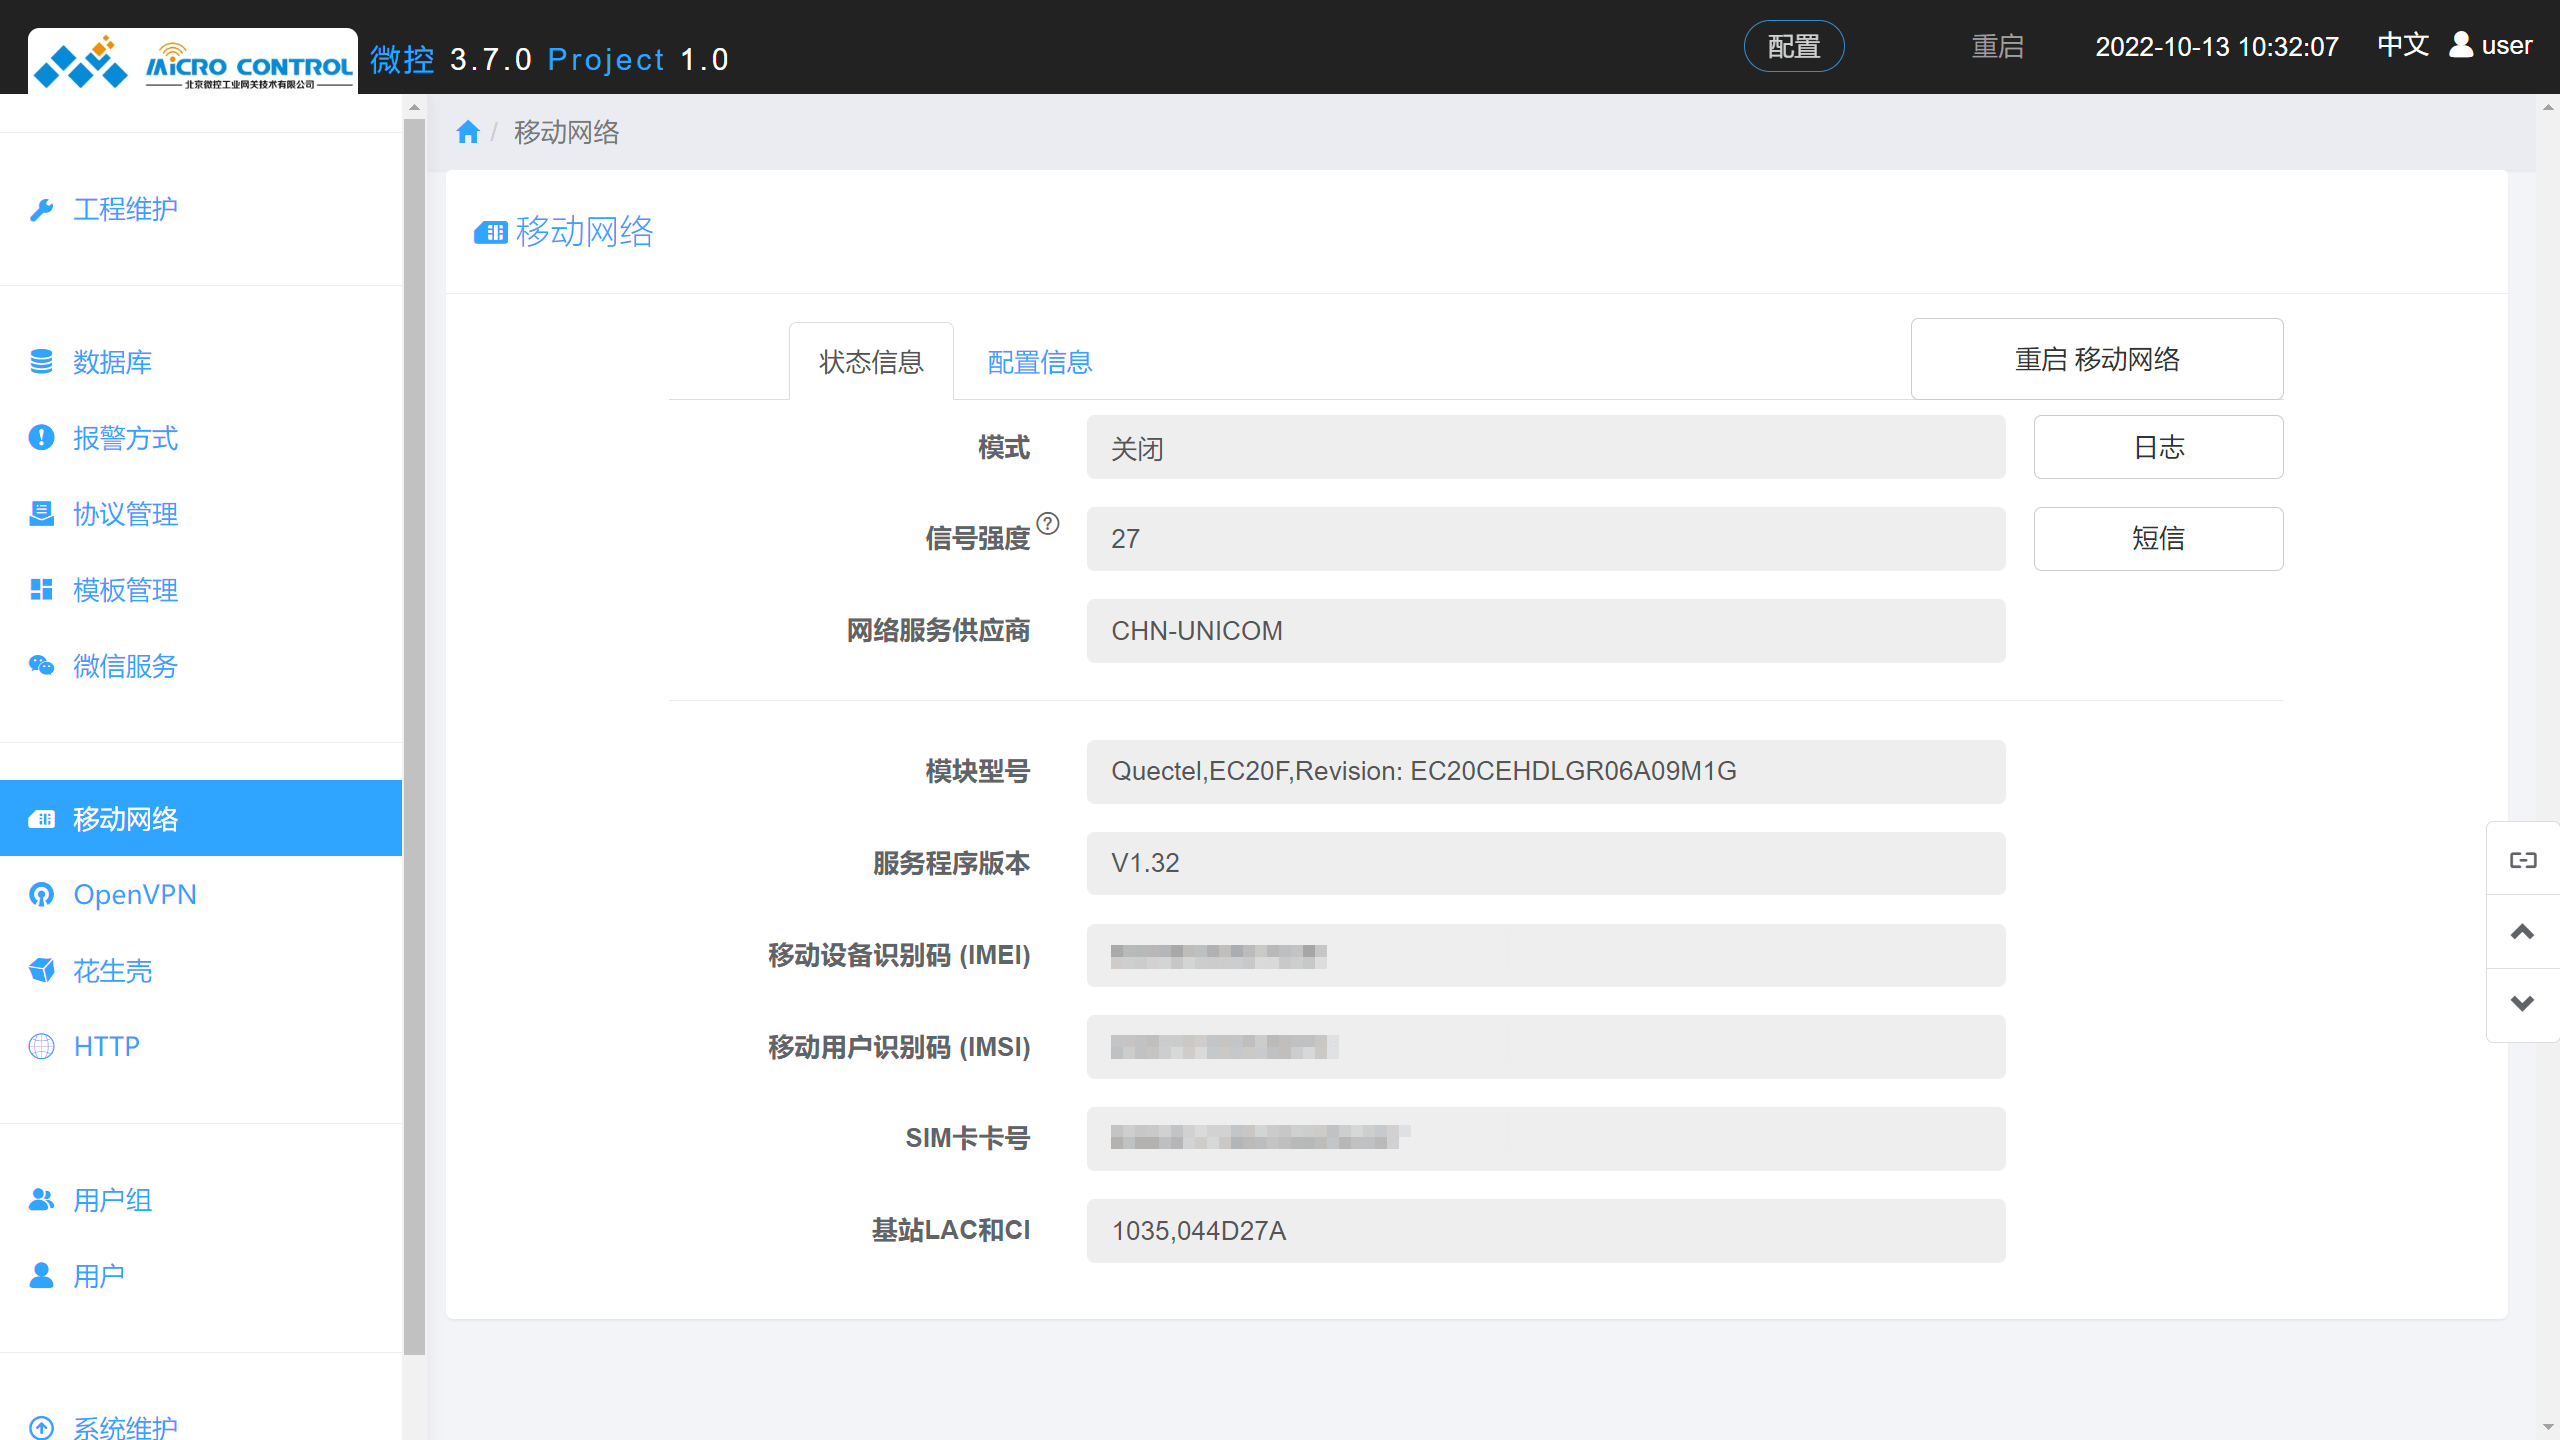This screenshot has width=2560, height=1440.
Task: Click the WeChat icon for 微信服务
Action: pos(41,666)
